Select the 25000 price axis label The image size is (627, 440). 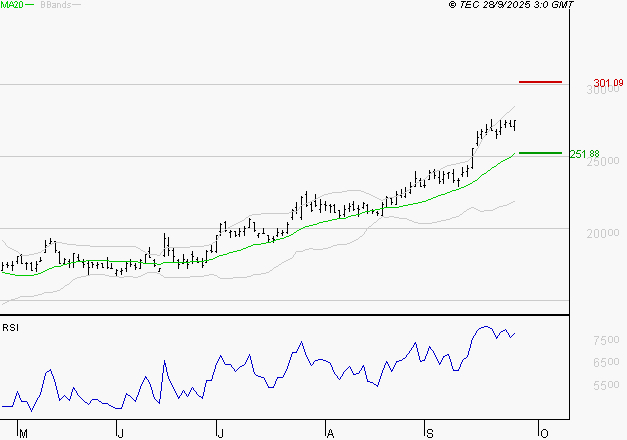point(603,161)
